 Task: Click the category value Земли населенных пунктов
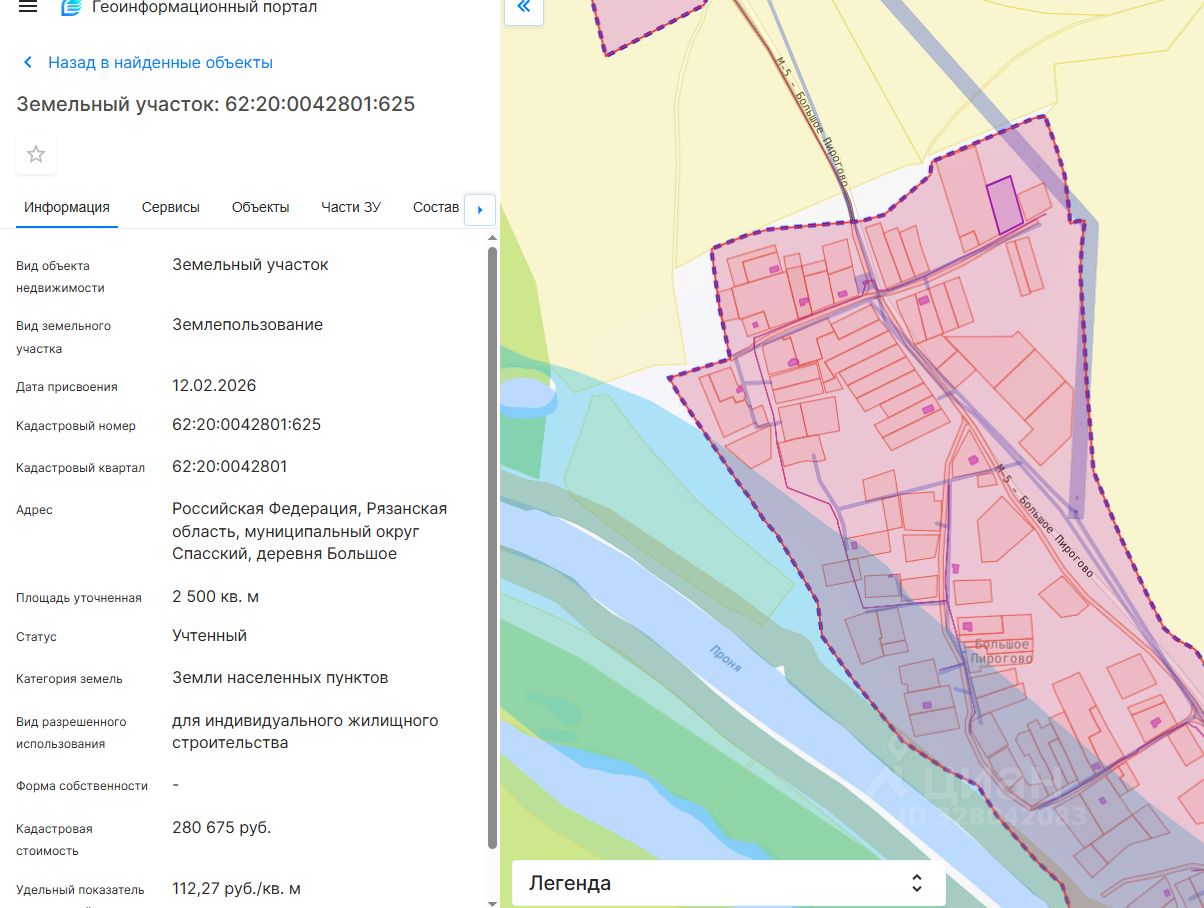click(x=280, y=677)
